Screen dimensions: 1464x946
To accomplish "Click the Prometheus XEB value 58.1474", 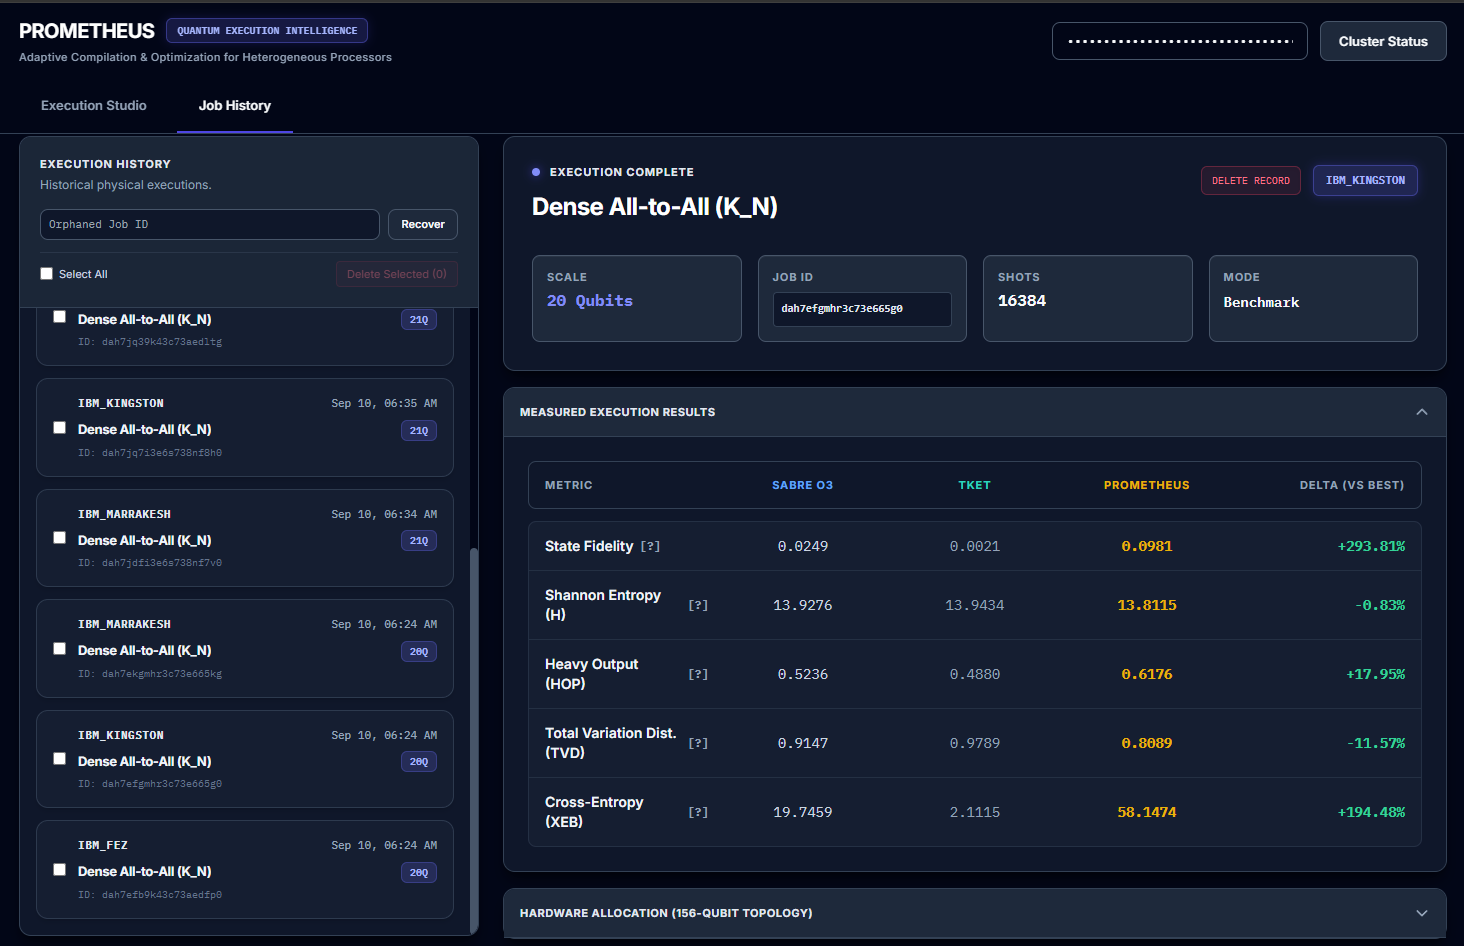I will coord(1147,812).
